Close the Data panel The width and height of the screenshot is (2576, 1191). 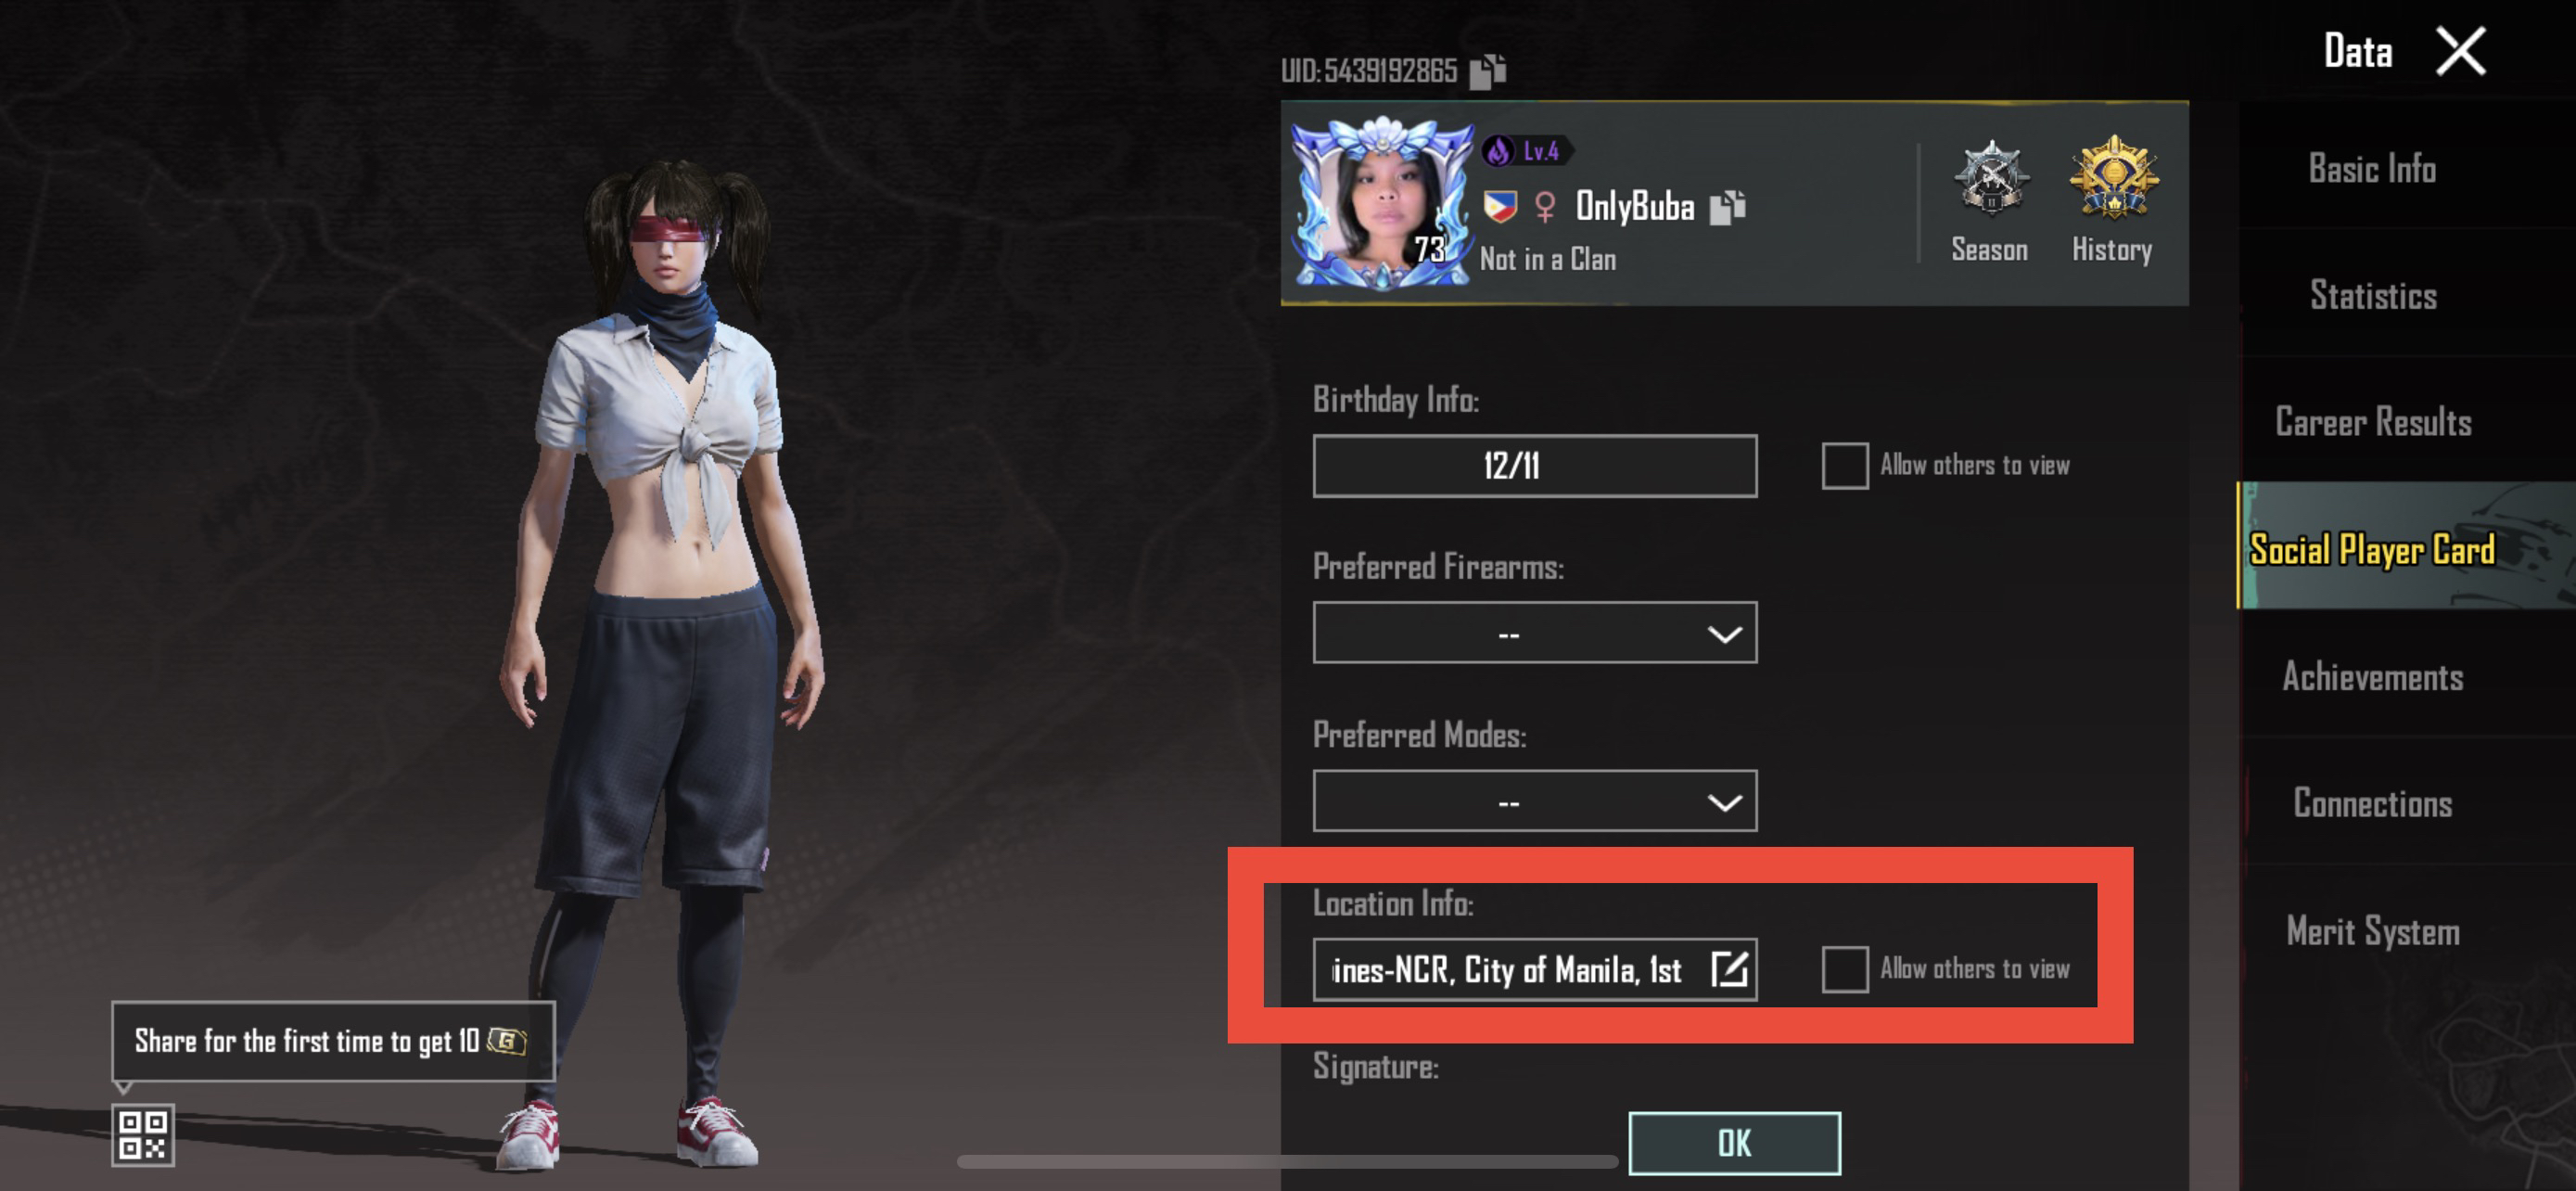tap(2461, 51)
